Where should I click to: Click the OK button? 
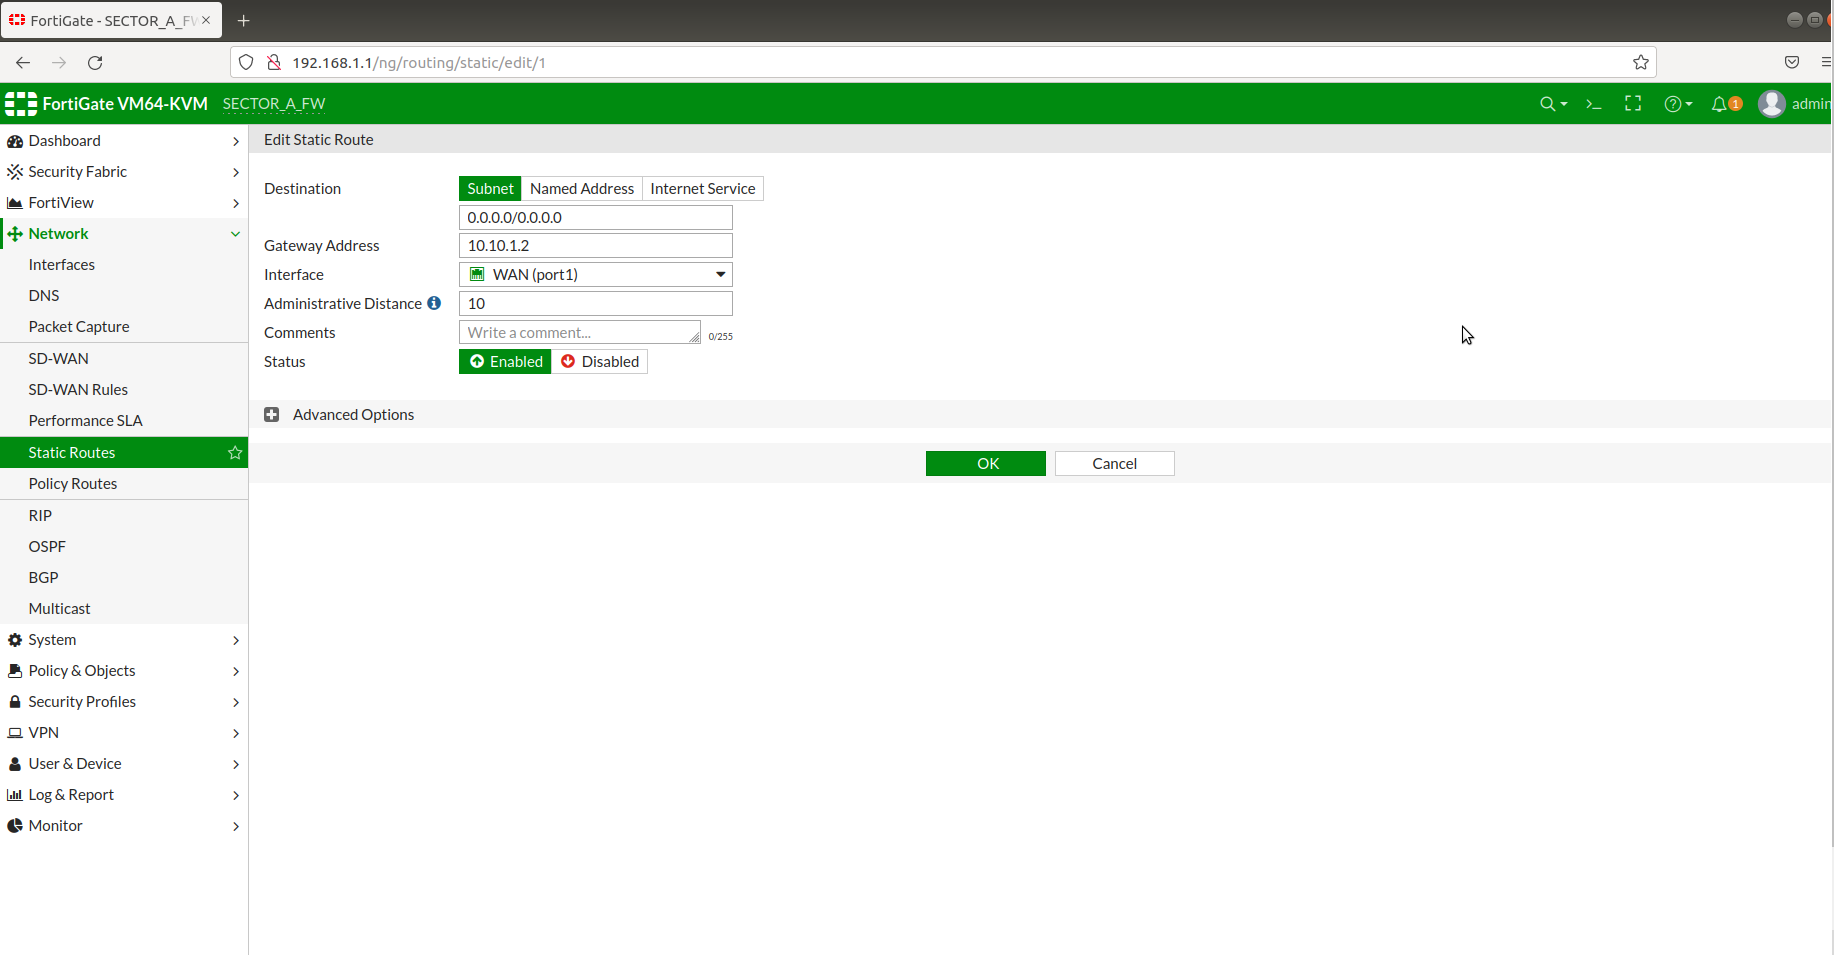click(985, 463)
